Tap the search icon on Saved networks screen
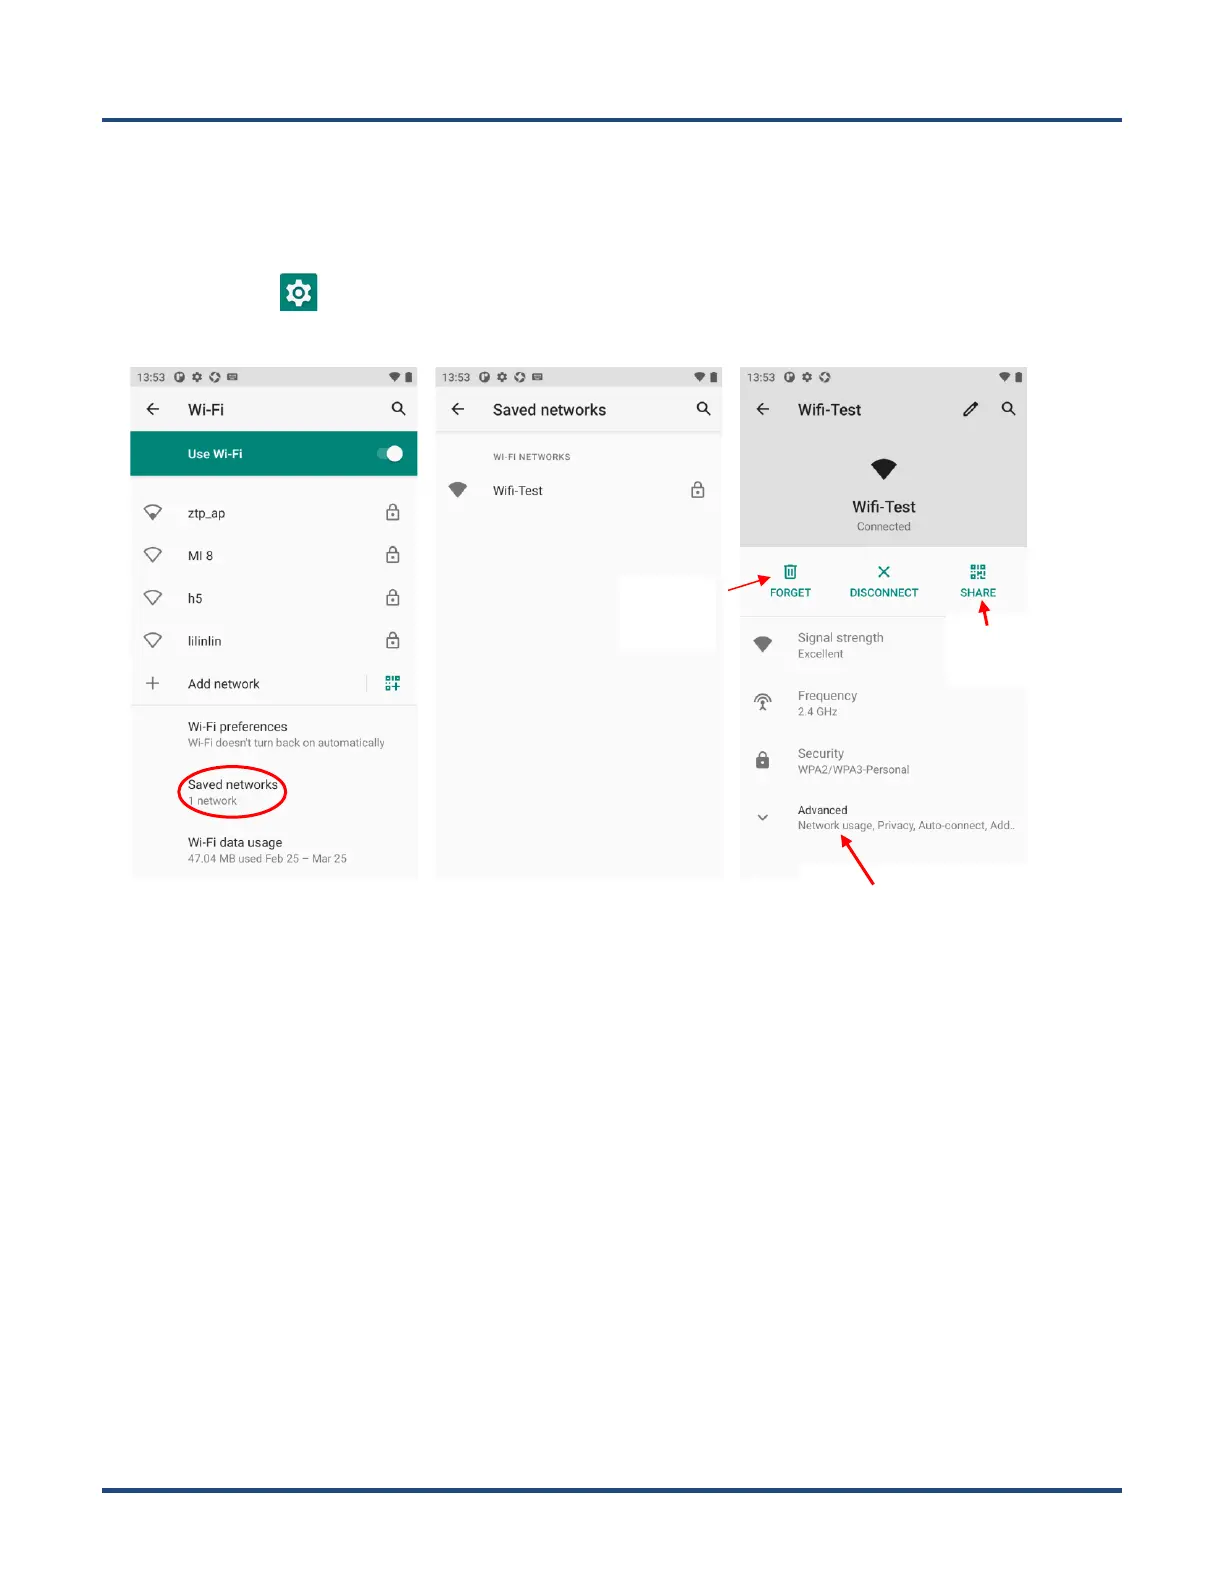This screenshot has height=1584, width=1224. [x=703, y=409]
